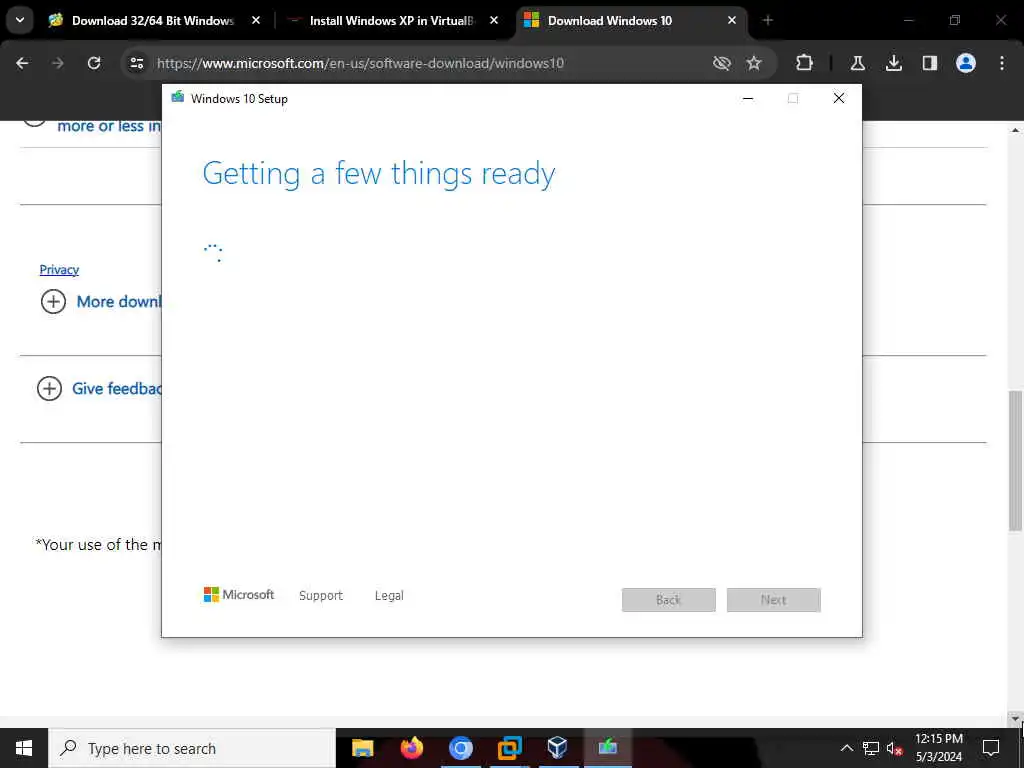Open the Privacy link on webpage
Viewport: 1024px width, 768px height.
[59, 270]
